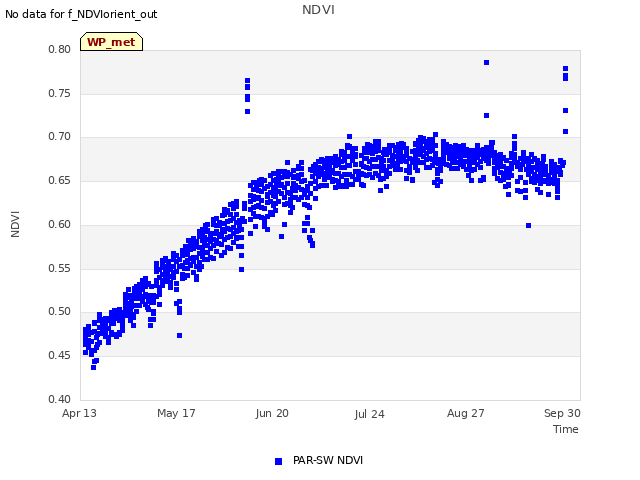Click the NDVI chart title
This screenshot has width=640, height=480.
pos(318,9)
